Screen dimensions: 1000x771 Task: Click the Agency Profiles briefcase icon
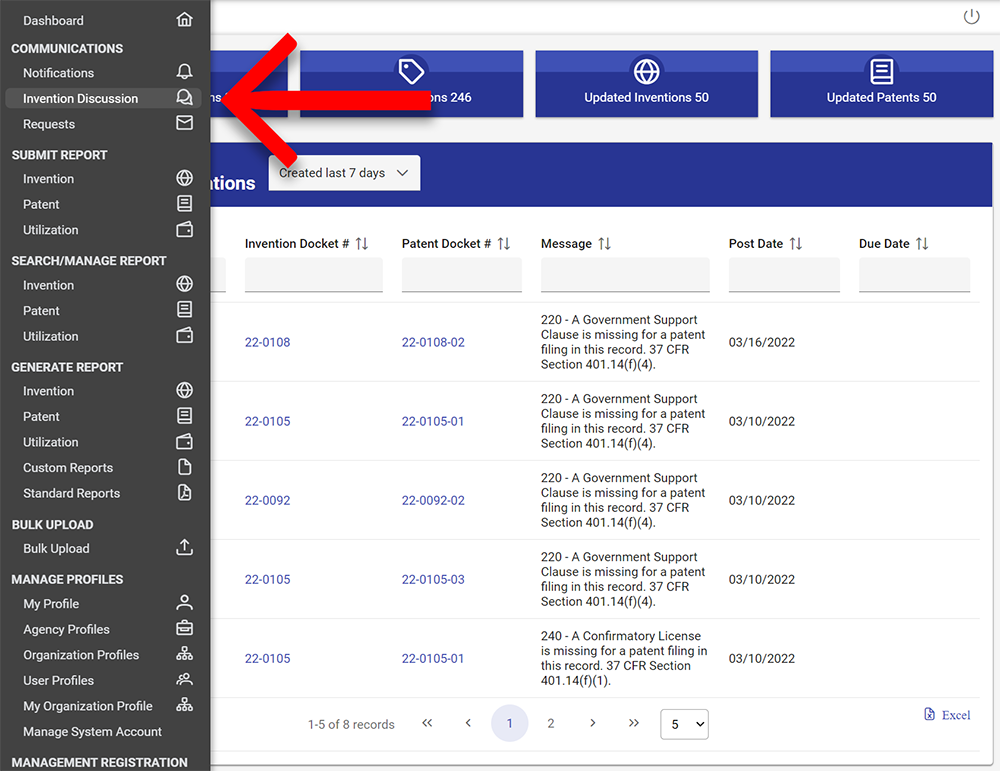184,629
